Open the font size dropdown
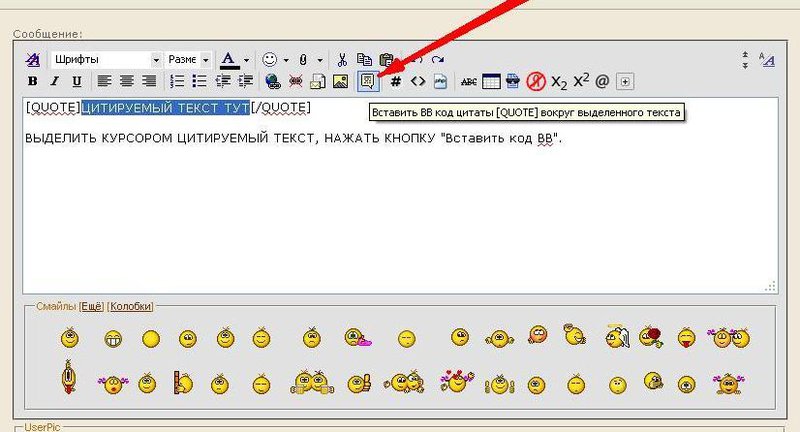This screenshot has height=432, width=800. coord(188,60)
